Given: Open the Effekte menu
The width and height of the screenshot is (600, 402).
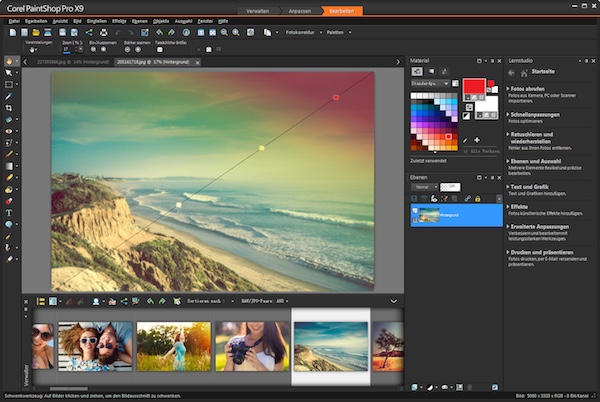Looking at the screenshot, I should click(x=119, y=19).
